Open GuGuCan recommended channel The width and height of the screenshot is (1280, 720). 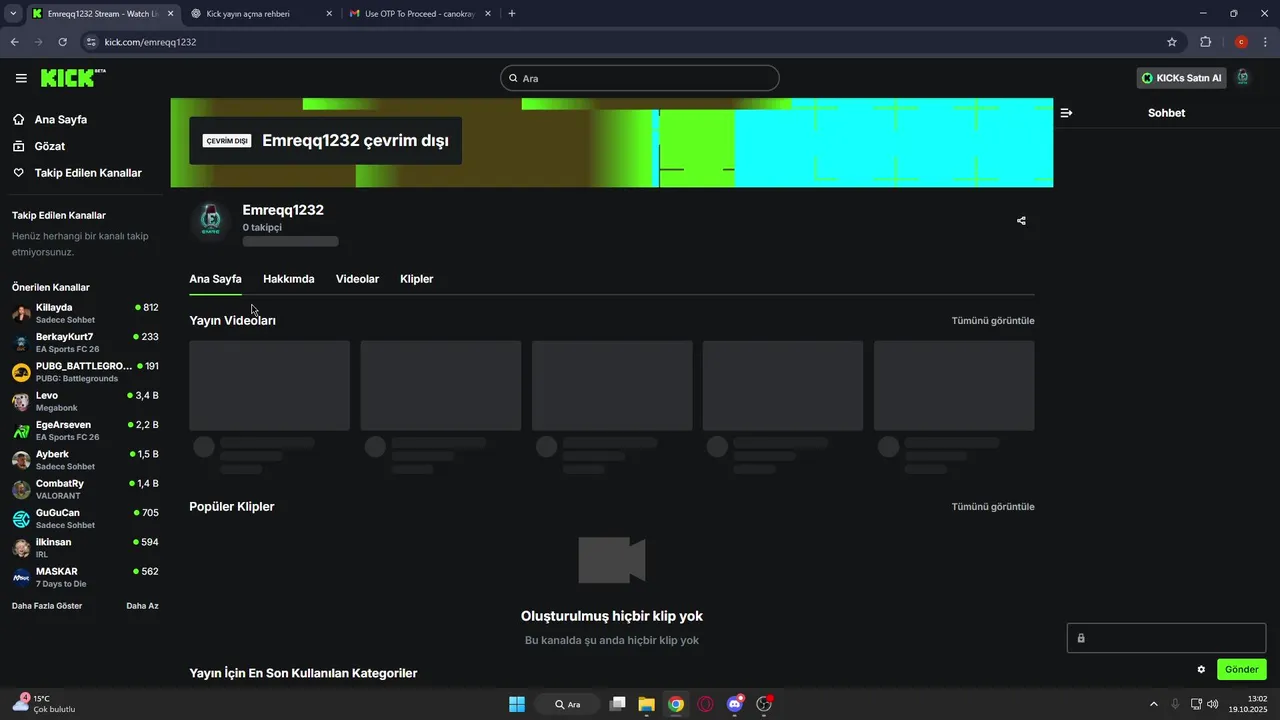85,519
